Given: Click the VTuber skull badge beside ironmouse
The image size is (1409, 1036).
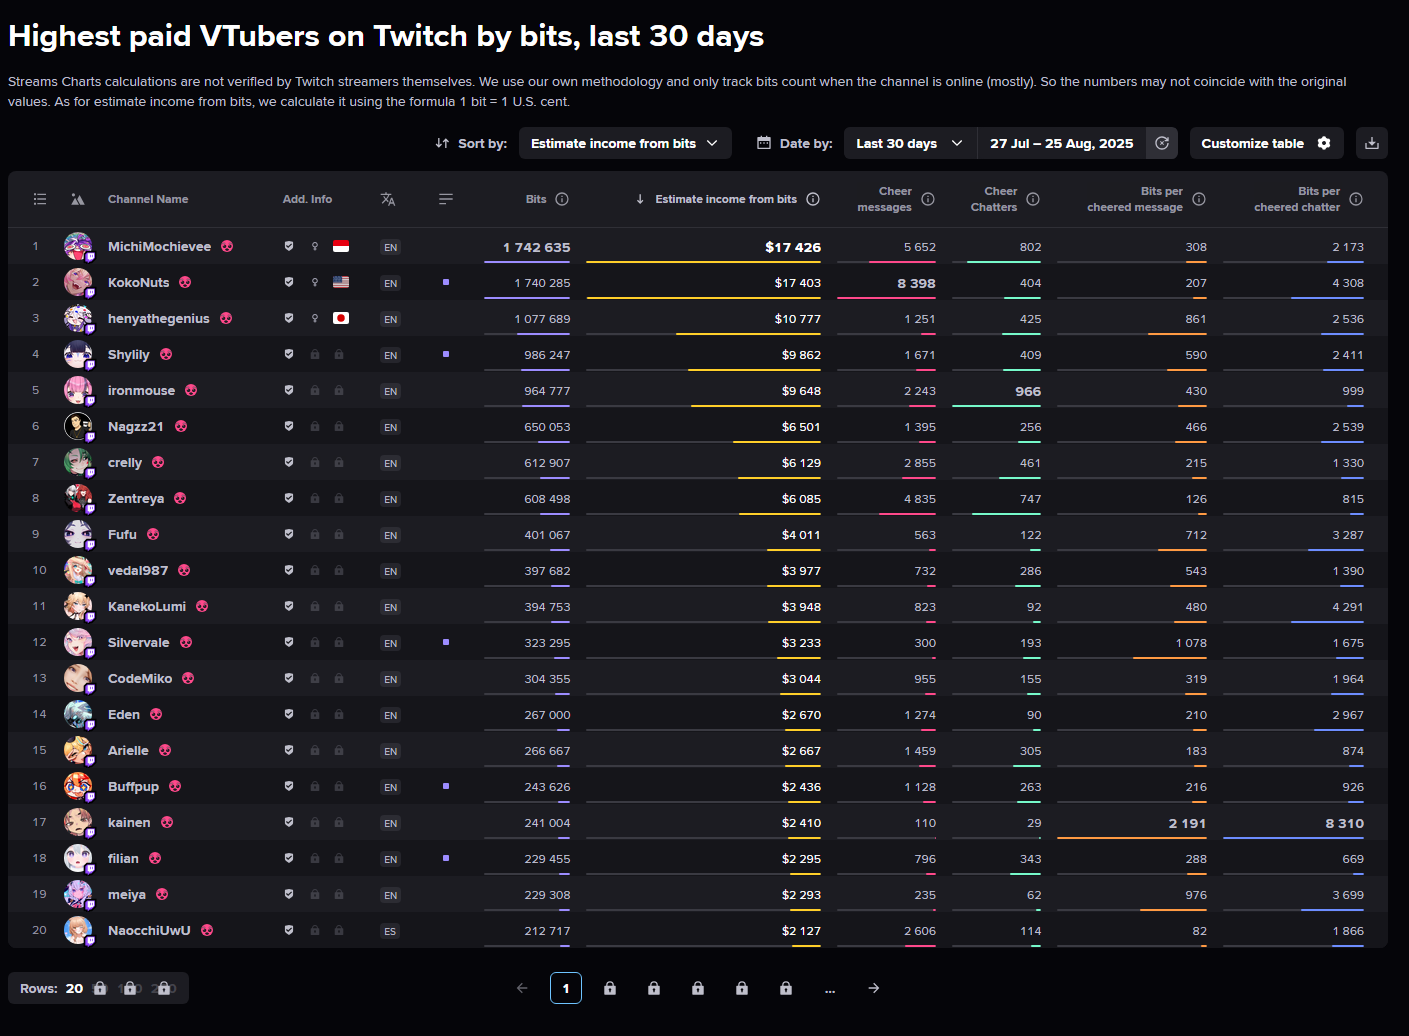Looking at the screenshot, I should [x=191, y=390].
